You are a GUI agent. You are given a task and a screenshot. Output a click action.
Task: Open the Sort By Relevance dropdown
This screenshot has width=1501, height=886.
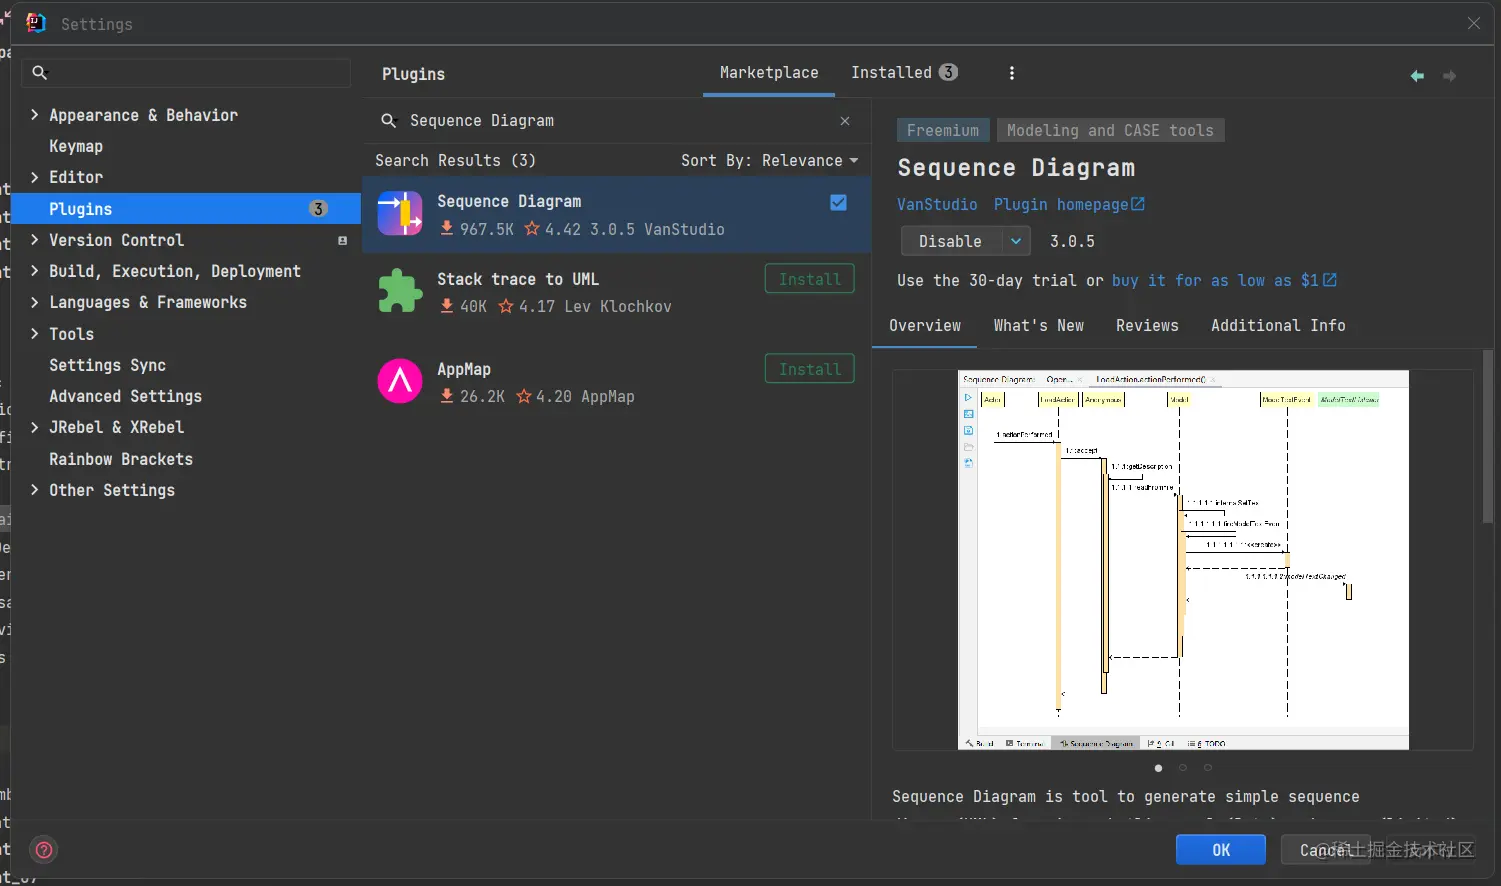click(769, 161)
